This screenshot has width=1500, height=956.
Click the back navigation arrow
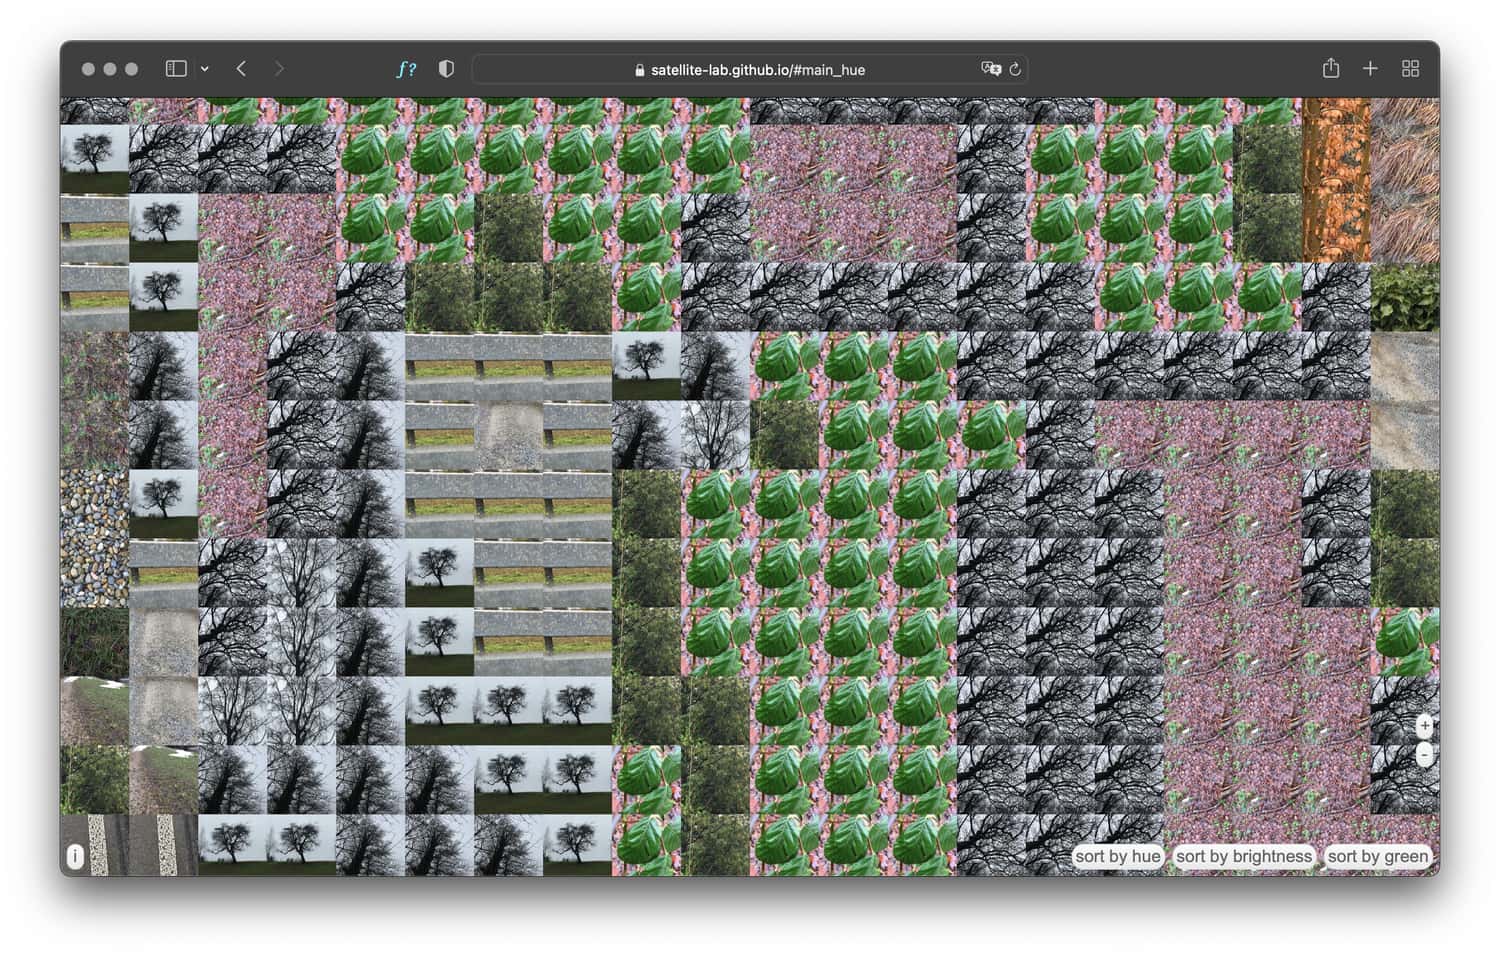point(240,69)
